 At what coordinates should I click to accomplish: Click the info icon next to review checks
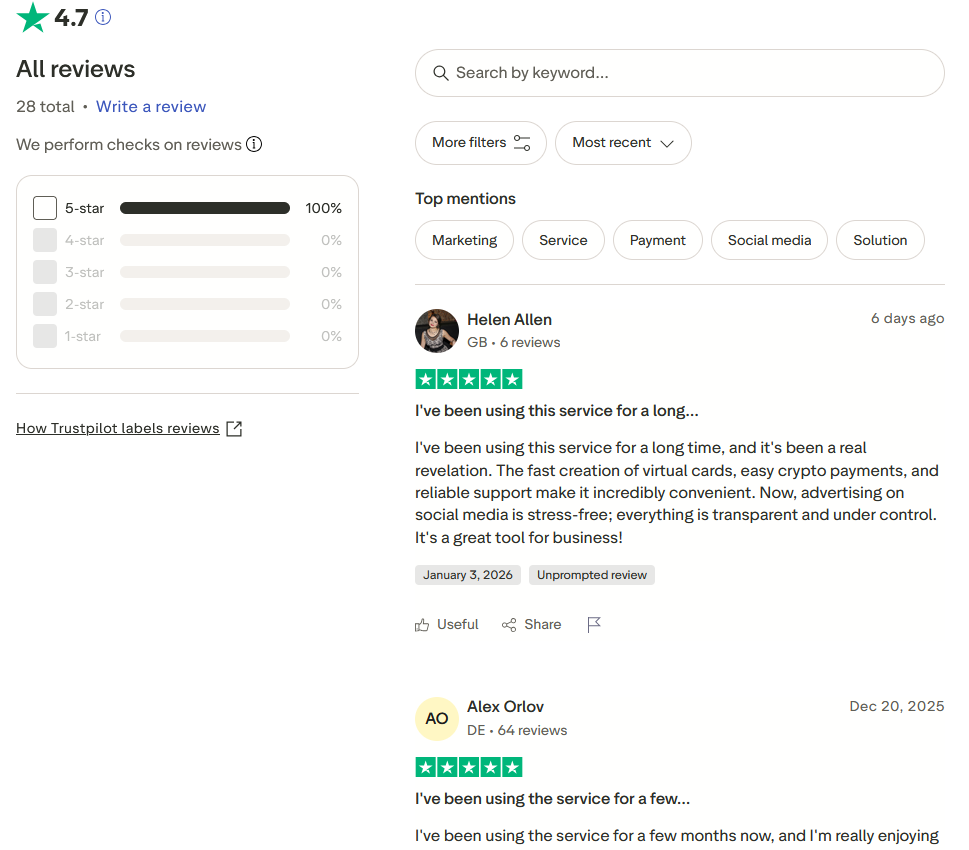[x=254, y=144]
